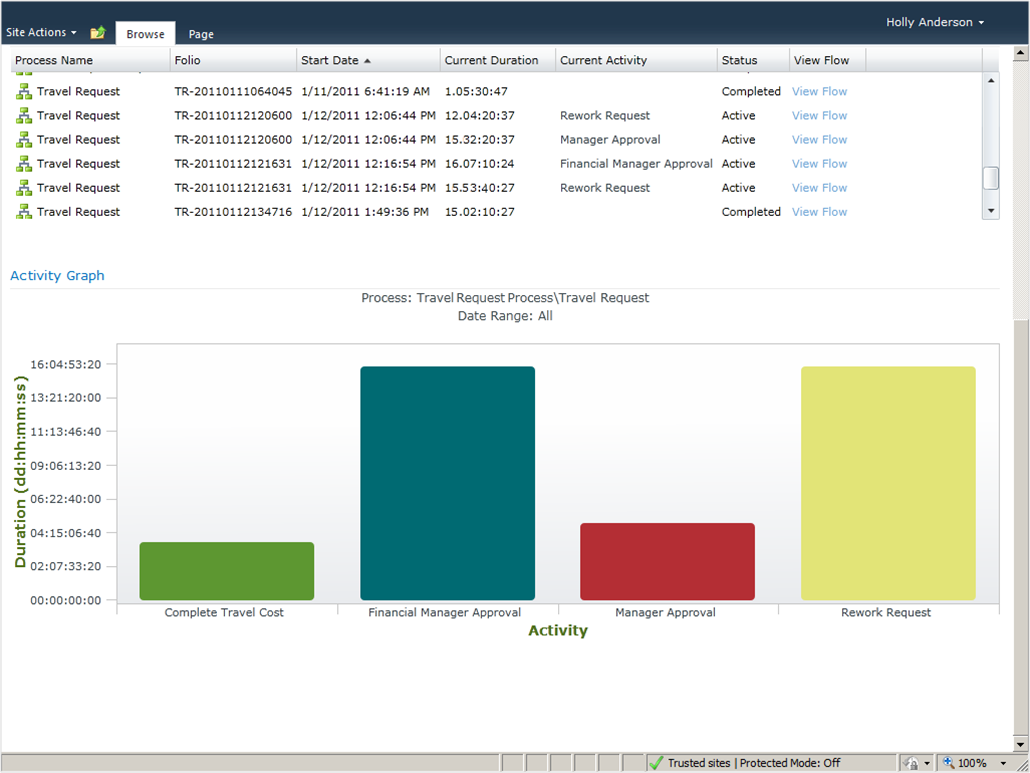Switch to the Page tab
The height and width of the screenshot is (773, 1030).
[201, 34]
